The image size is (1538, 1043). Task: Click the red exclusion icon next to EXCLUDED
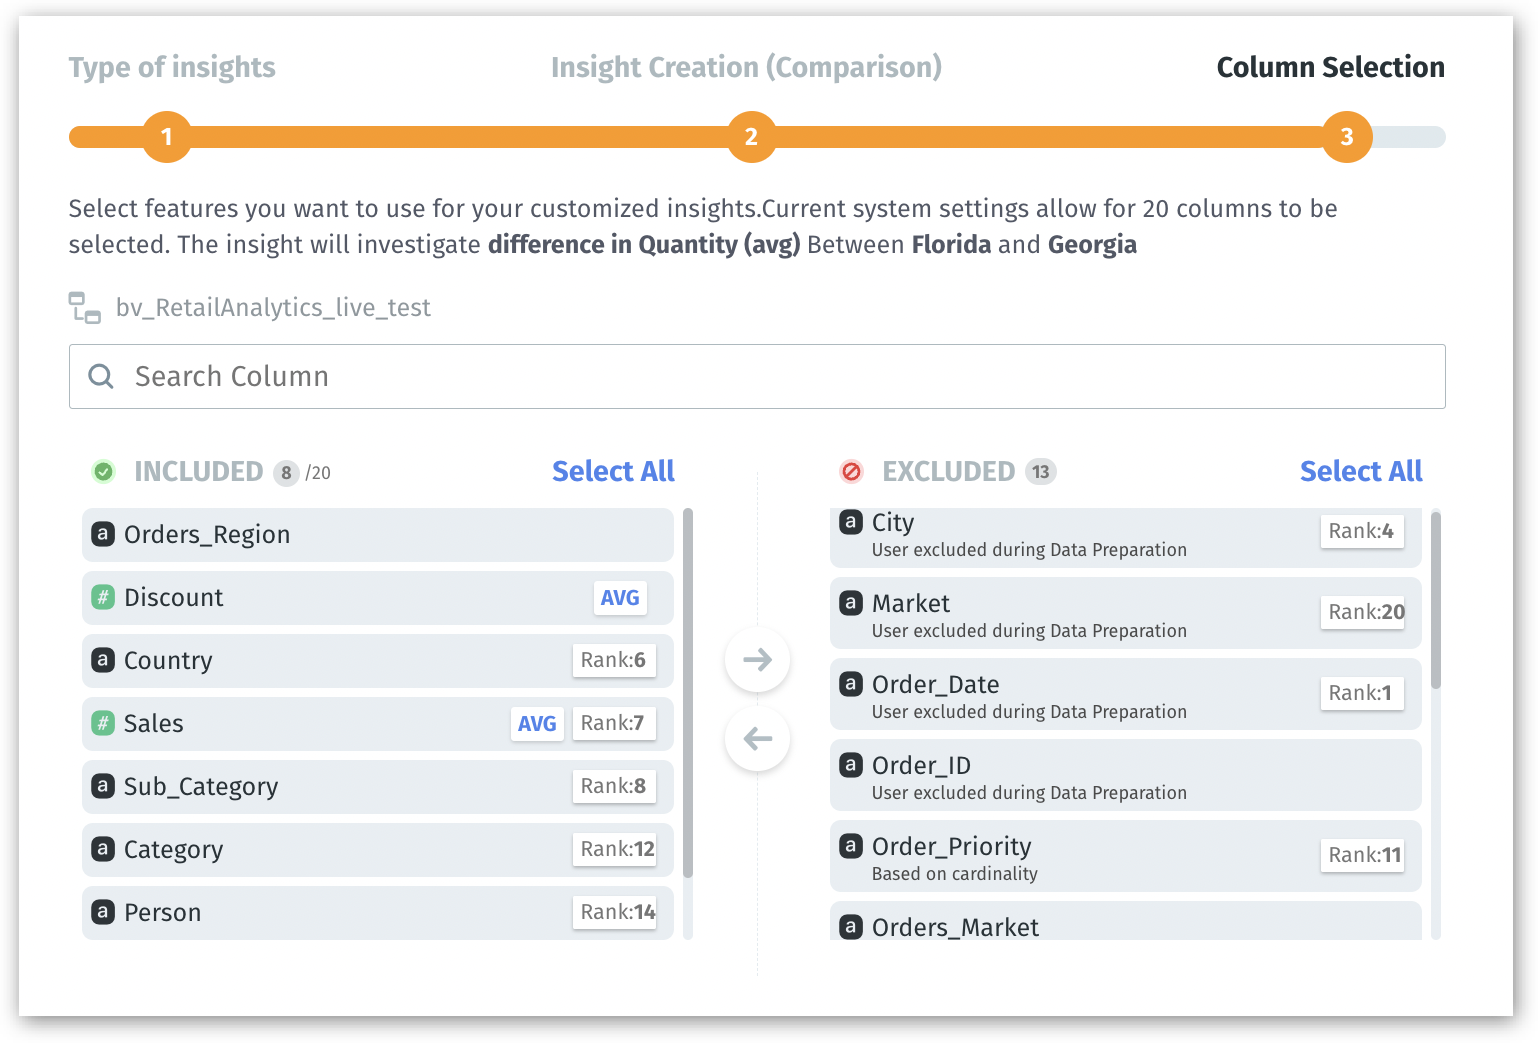point(851,471)
